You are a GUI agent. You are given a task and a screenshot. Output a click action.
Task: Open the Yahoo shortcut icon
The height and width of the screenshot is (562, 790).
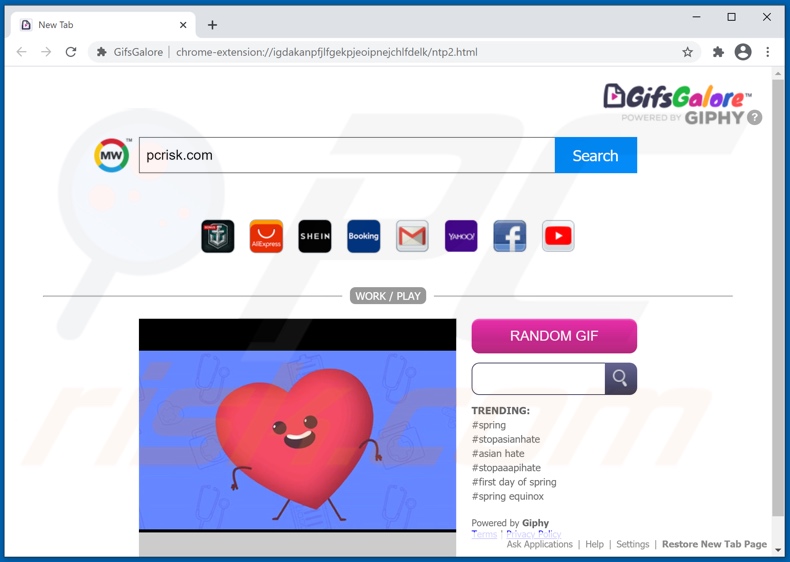point(461,236)
